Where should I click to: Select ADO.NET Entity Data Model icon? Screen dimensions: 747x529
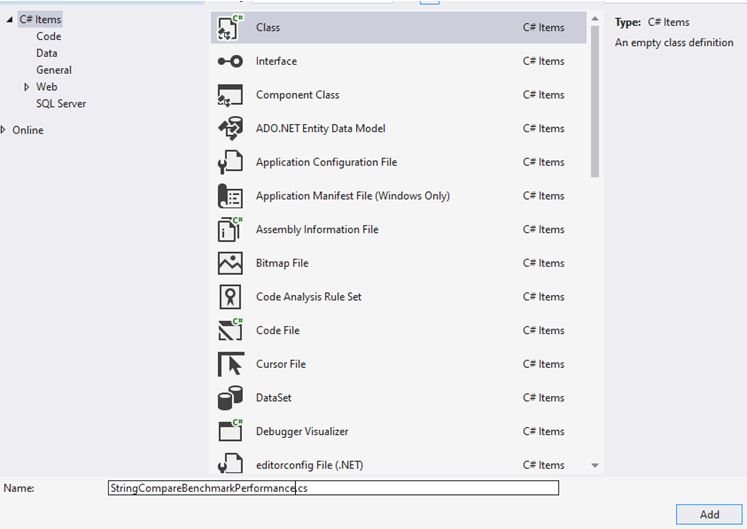pos(230,128)
